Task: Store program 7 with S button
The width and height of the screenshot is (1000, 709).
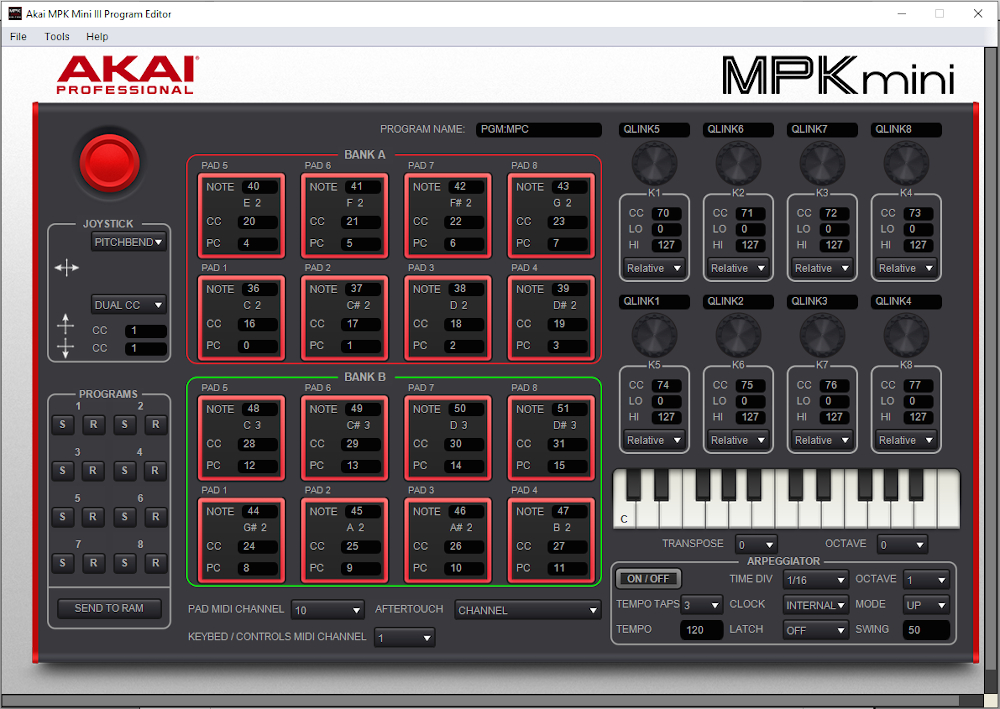Action: click(62, 563)
